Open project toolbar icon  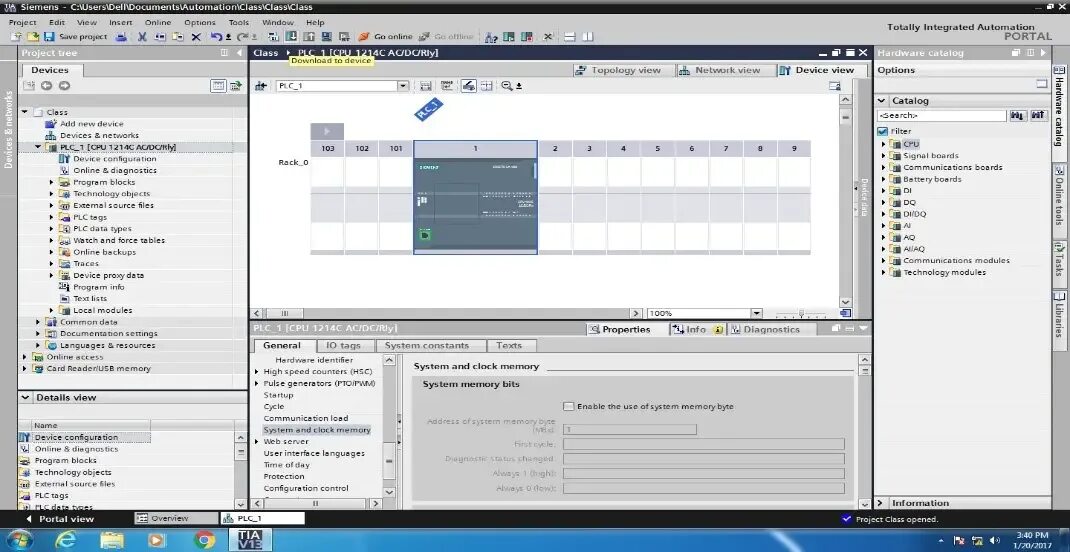pyautogui.click(x=33, y=37)
